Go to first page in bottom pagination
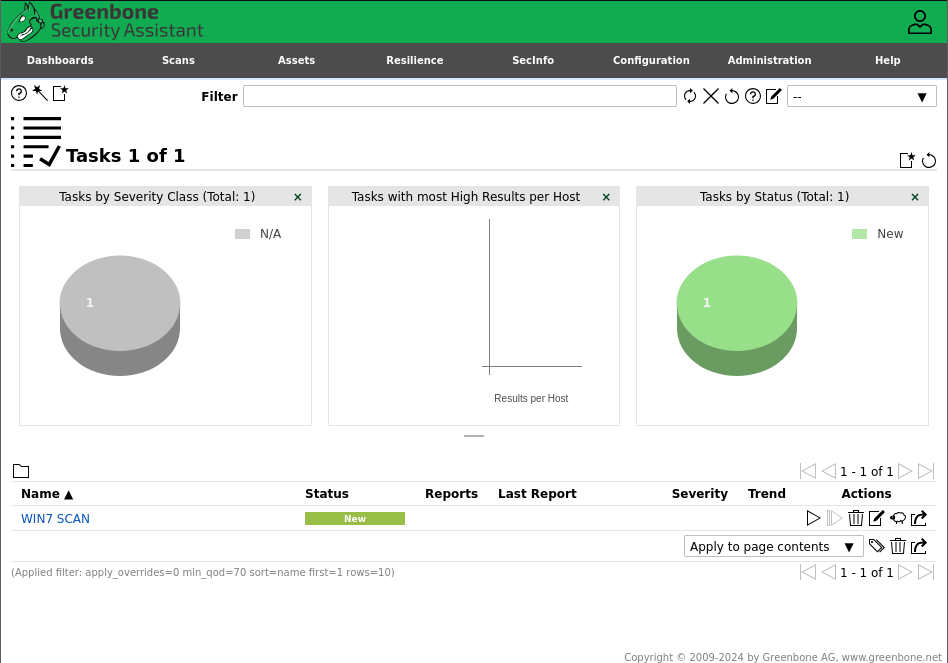 pos(808,572)
